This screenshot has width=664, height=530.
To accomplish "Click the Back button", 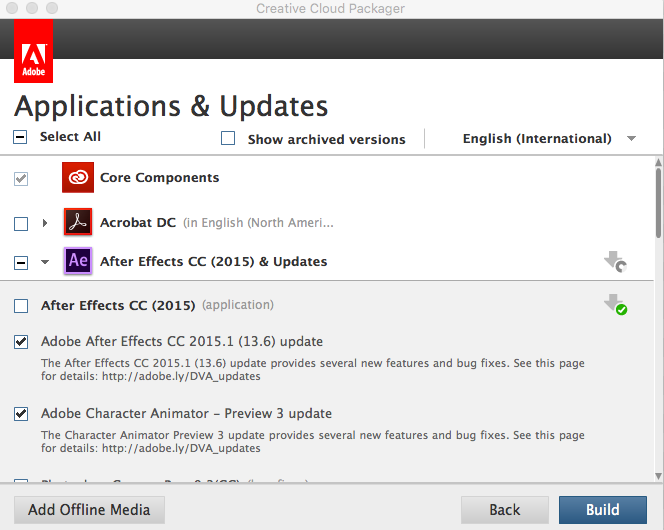I will tap(505, 510).
